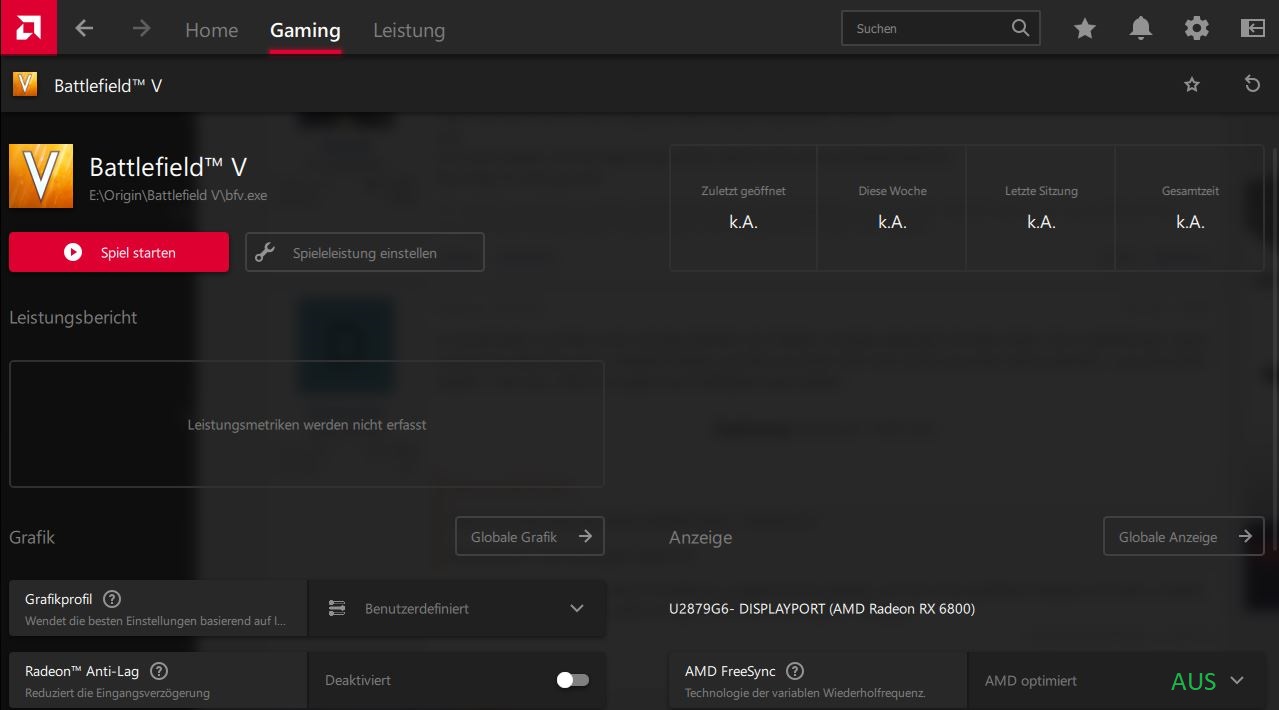Click the Battlefield V title in header bar
Viewport: 1279px width, 710px height.
pos(108,86)
